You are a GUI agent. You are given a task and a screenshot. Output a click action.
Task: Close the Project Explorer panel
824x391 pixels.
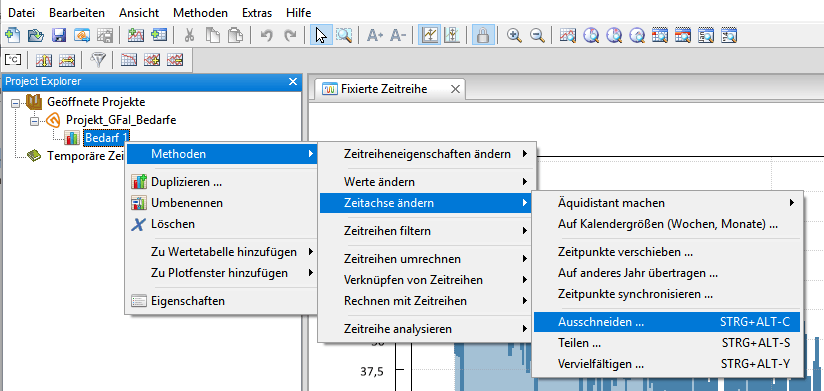pyautogui.click(x=293, y=81)
